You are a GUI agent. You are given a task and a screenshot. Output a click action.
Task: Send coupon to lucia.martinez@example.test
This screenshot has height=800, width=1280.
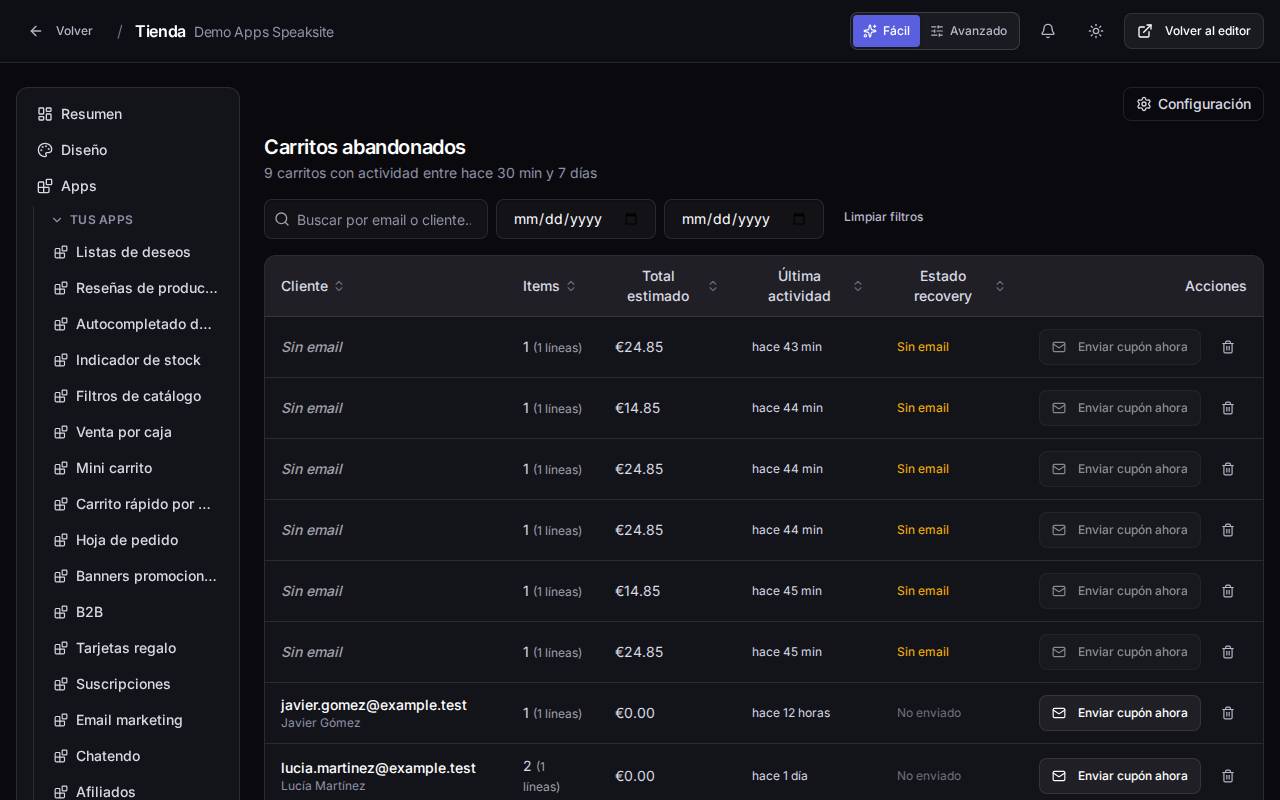(1120, 776)
